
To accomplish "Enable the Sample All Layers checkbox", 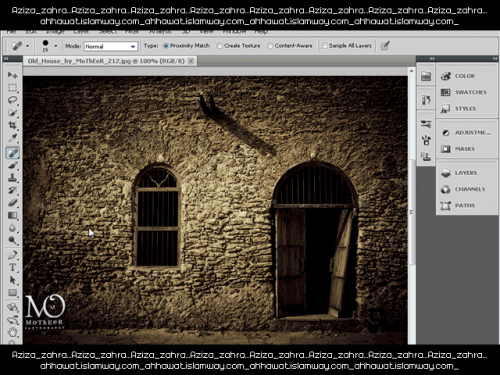I will click(347, 46).
